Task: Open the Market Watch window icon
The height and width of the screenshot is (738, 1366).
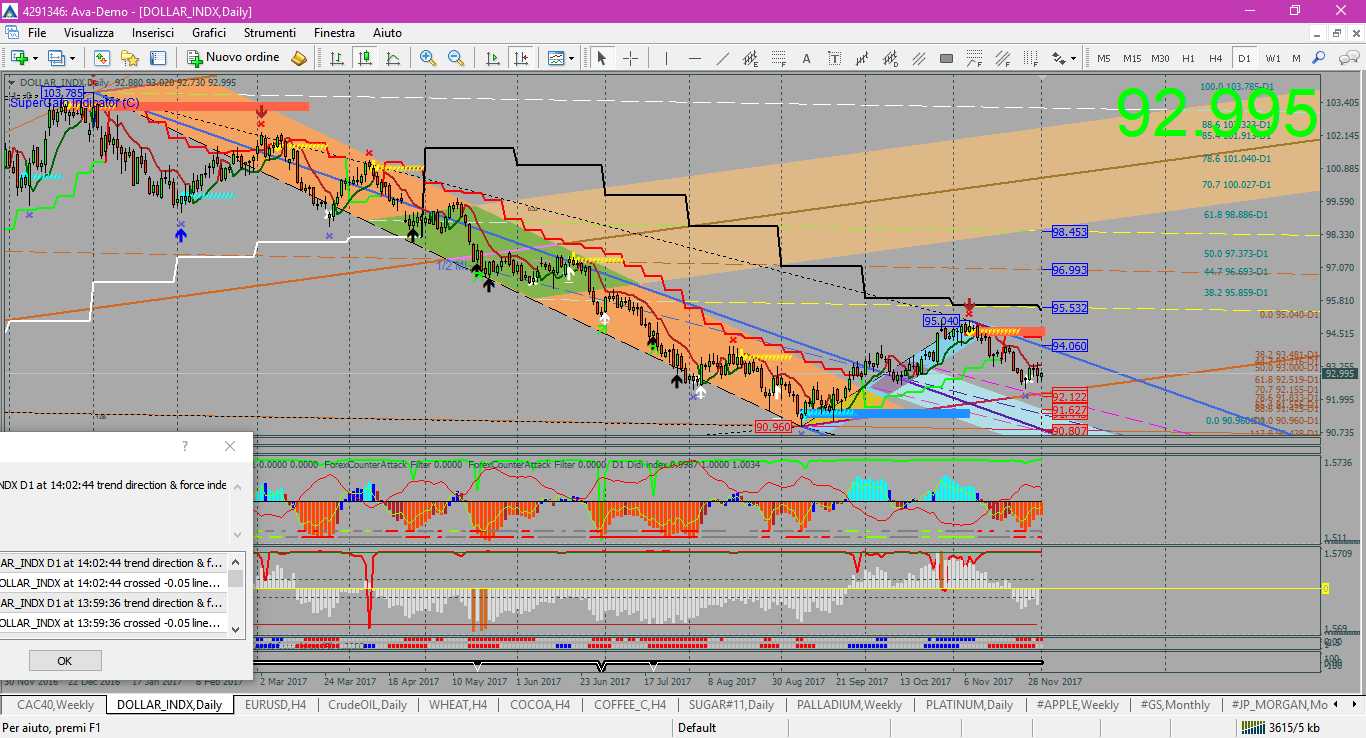Action: pos(102,58)
